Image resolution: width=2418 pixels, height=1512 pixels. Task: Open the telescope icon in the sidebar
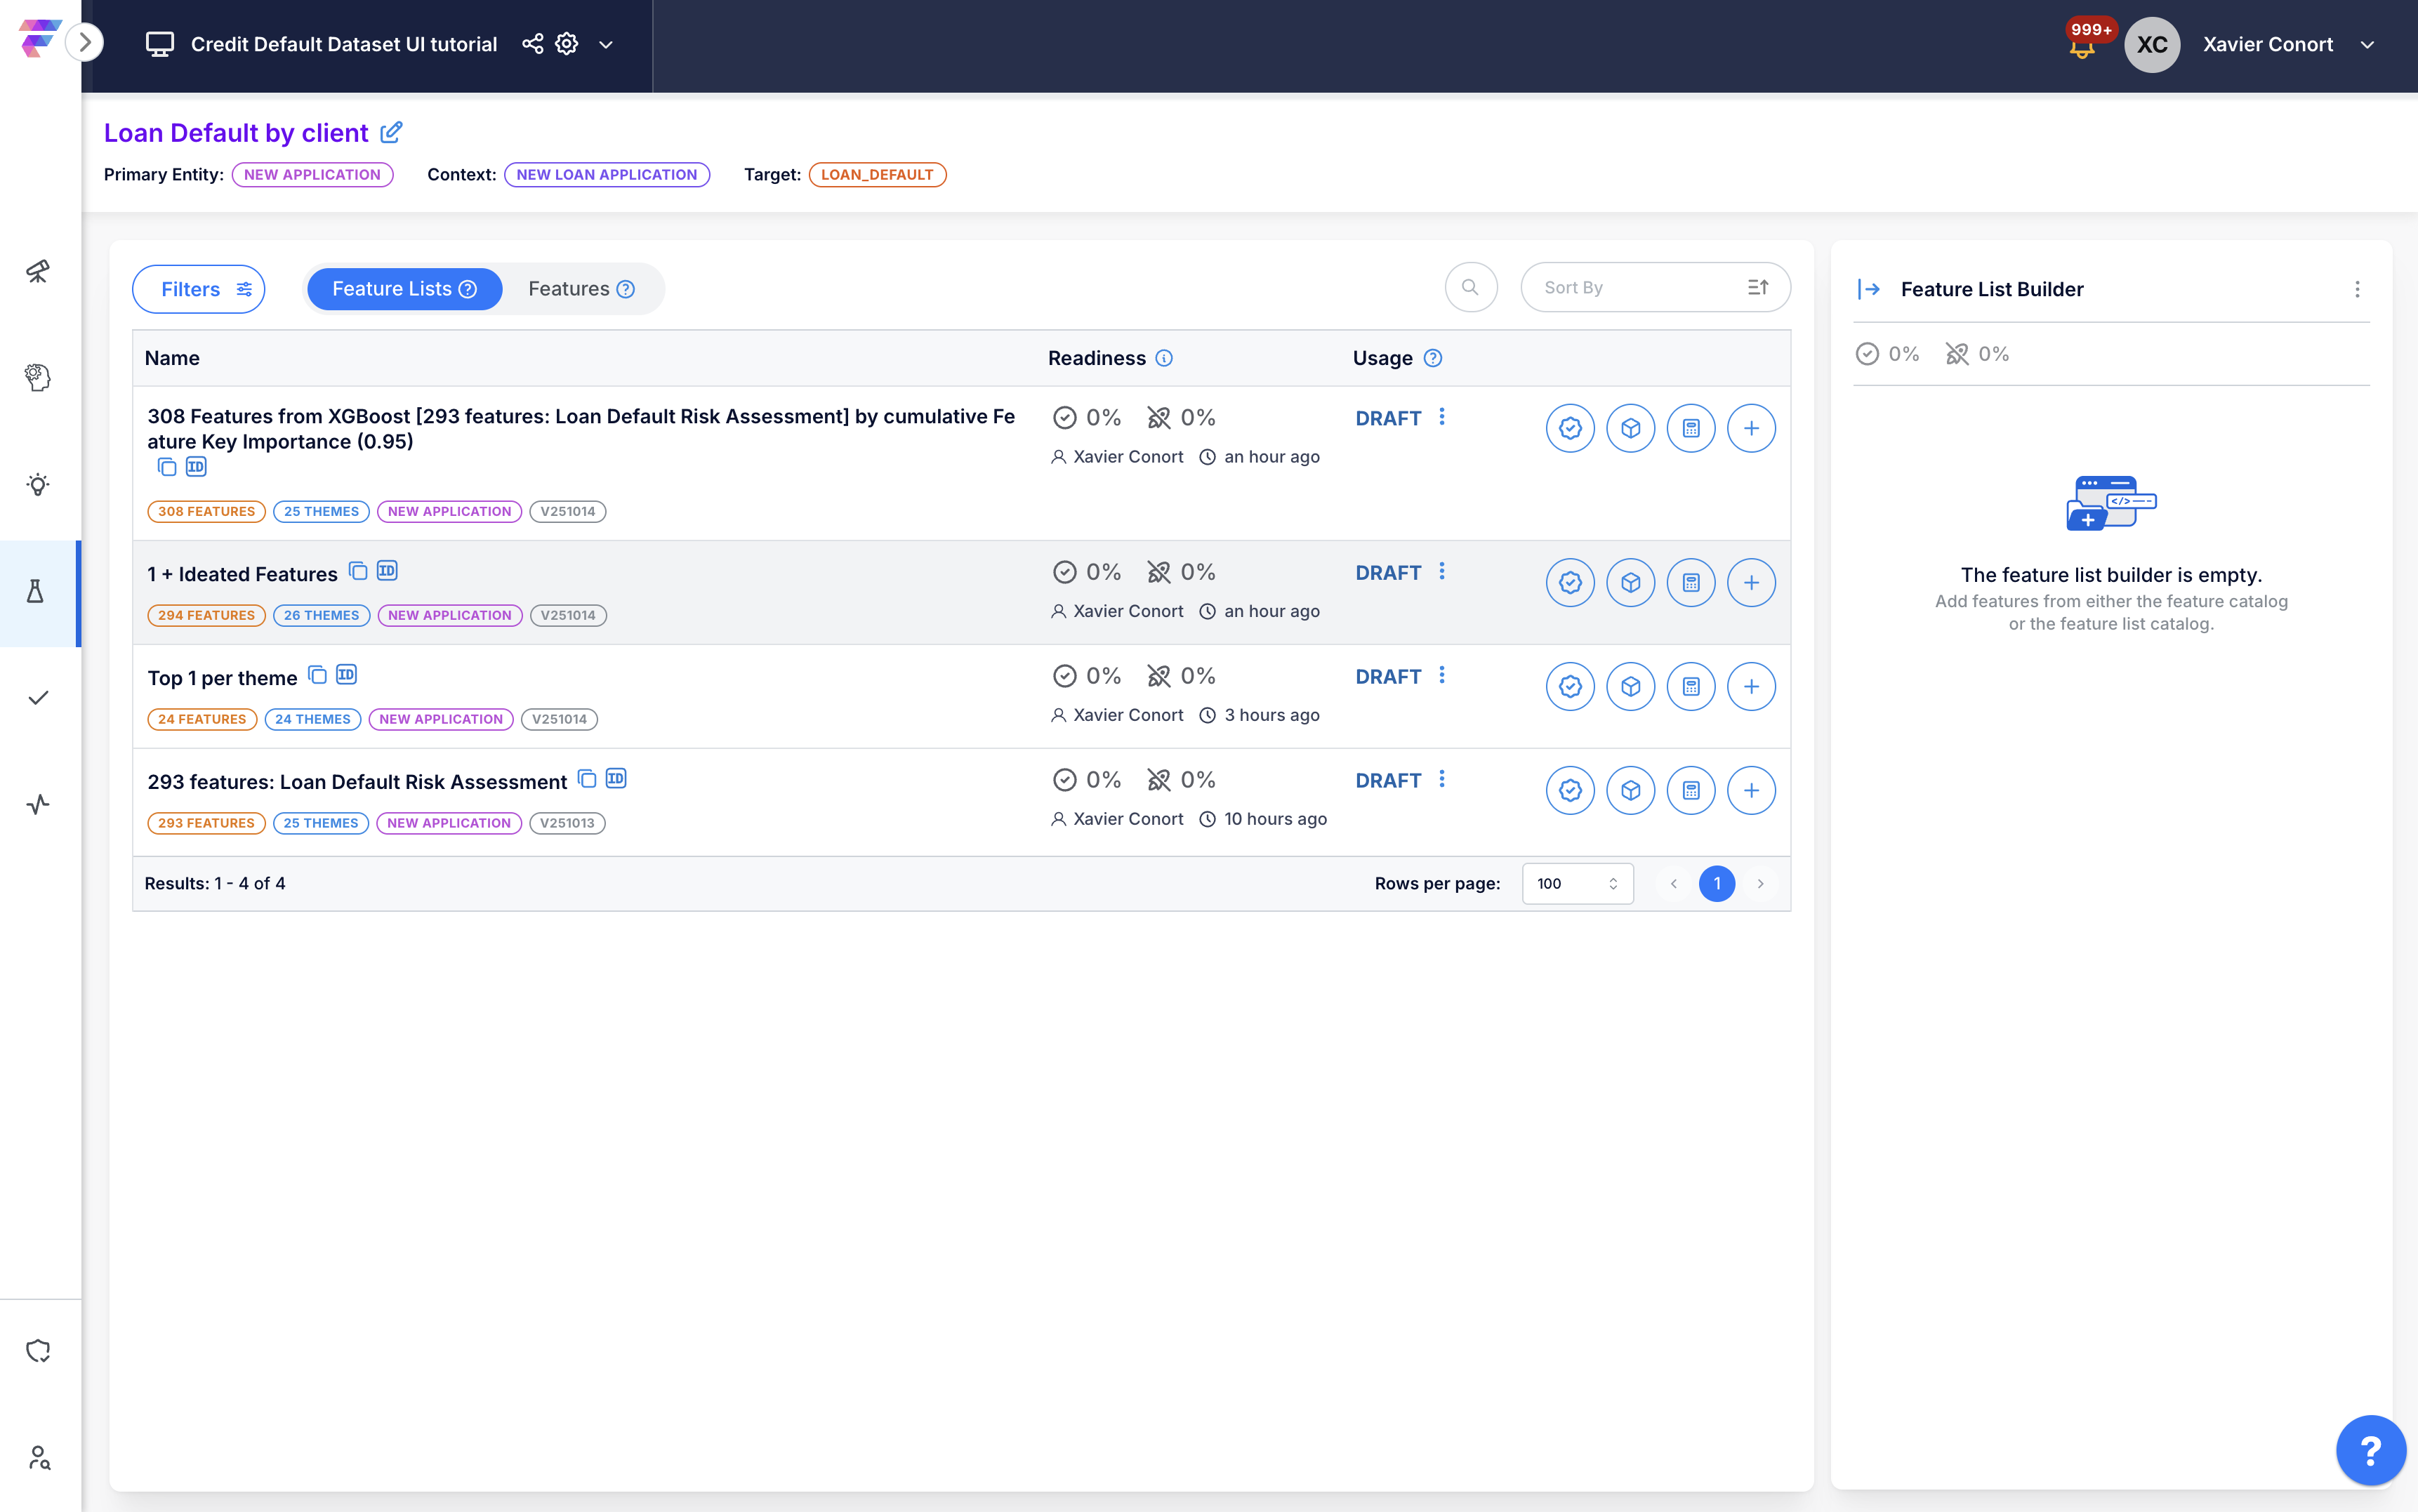click(x=38, y=271)
